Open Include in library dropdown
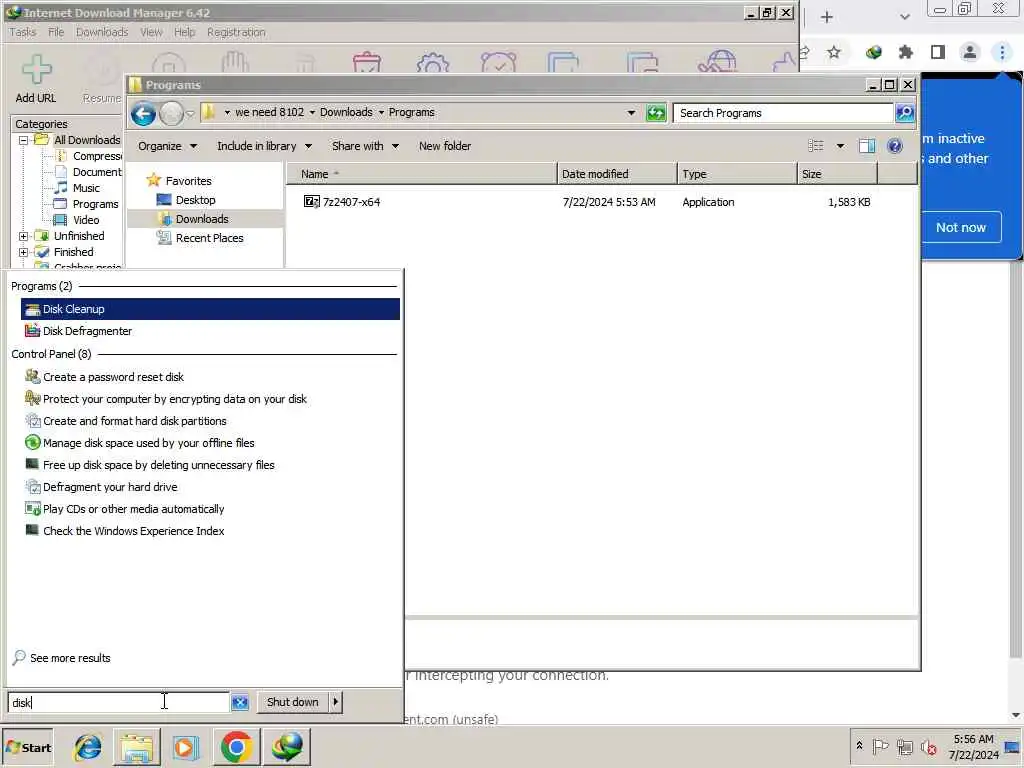The width and height of the screenshot is (1024, 768). point(264,146)
